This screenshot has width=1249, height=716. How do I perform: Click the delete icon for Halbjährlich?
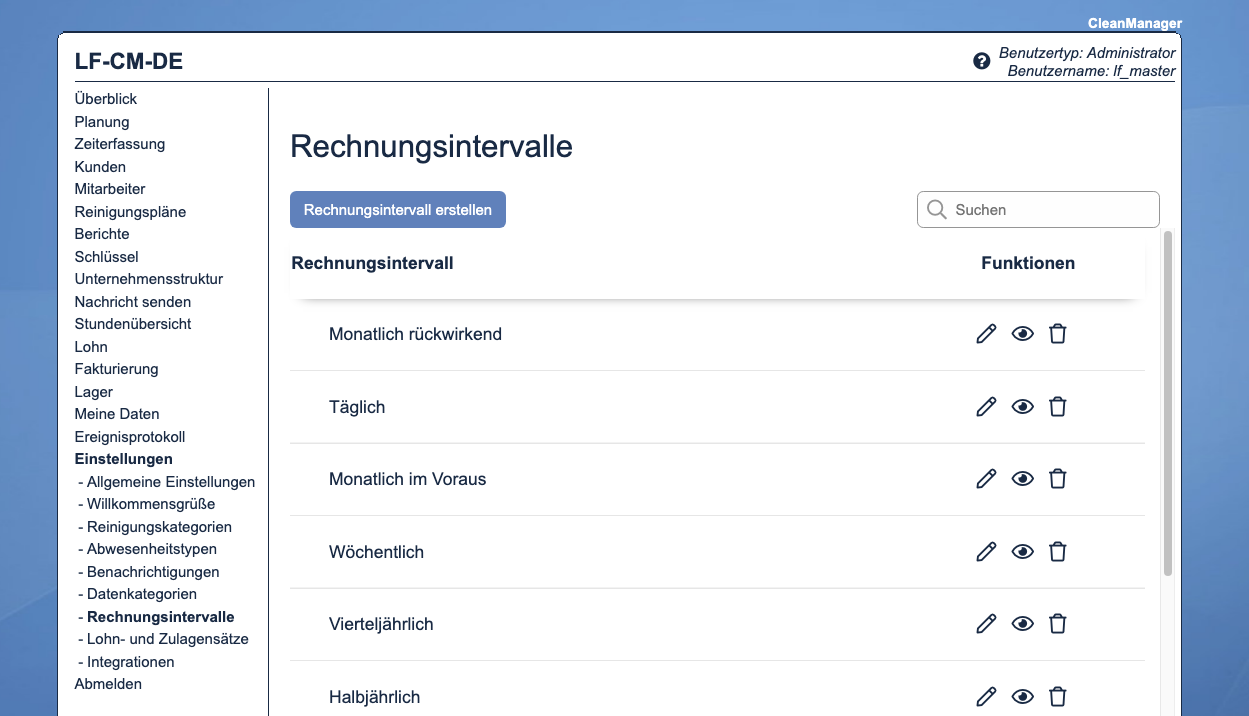1057,696
